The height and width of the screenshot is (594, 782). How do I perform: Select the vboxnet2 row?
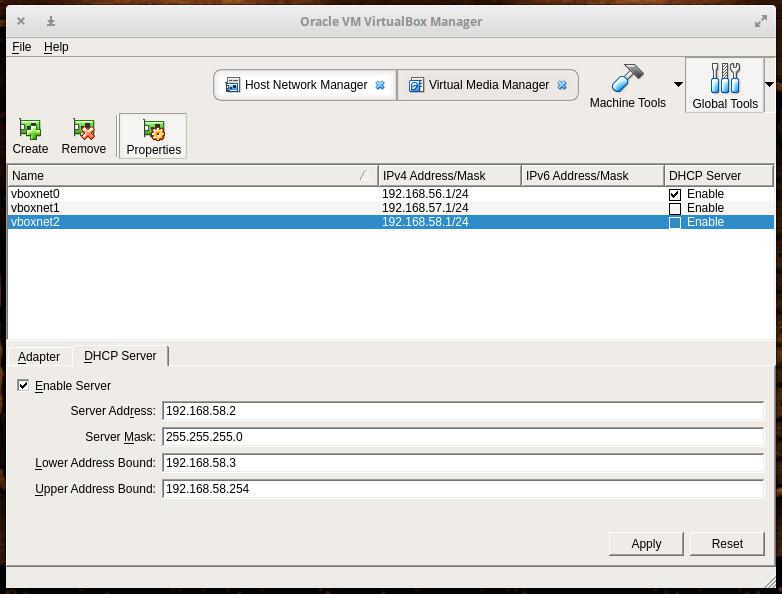pyautogui.click(x=391, y=222)
